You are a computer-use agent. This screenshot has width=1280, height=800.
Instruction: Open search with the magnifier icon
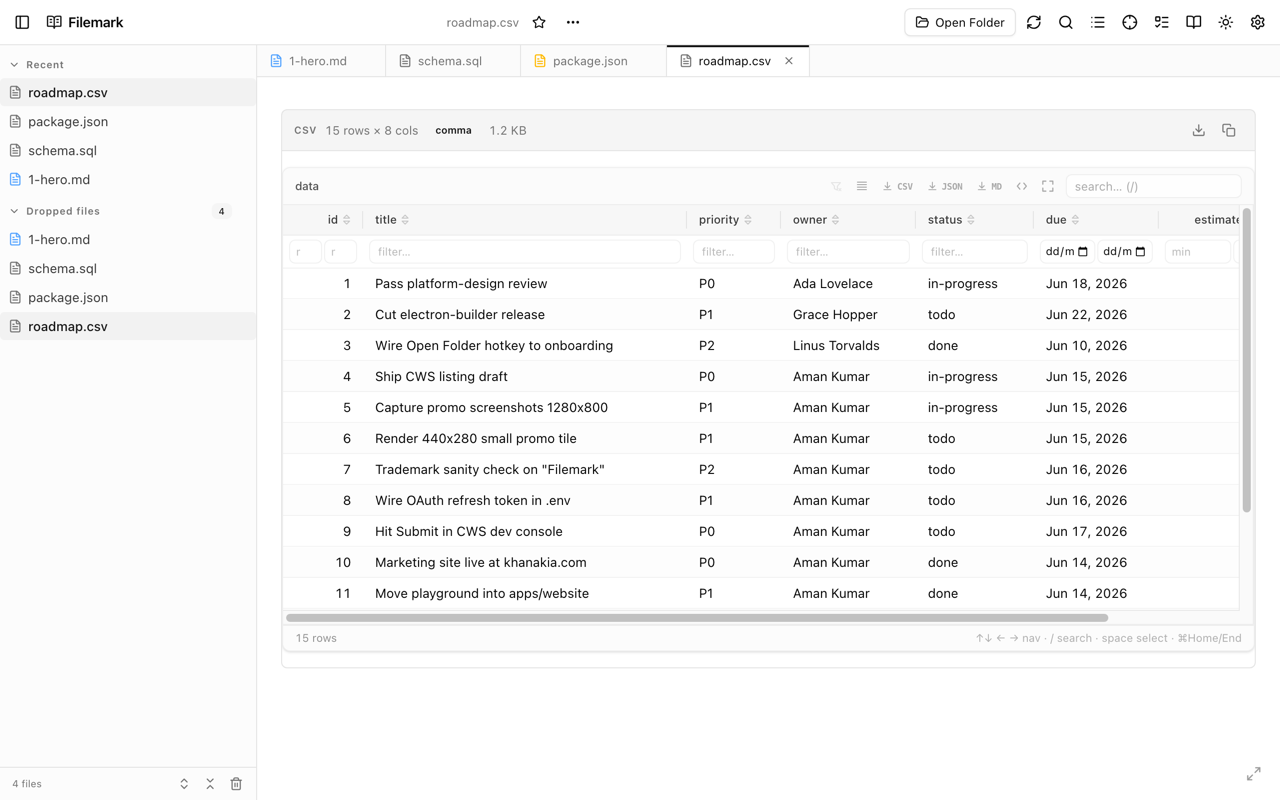click(x=1066, y=22)
